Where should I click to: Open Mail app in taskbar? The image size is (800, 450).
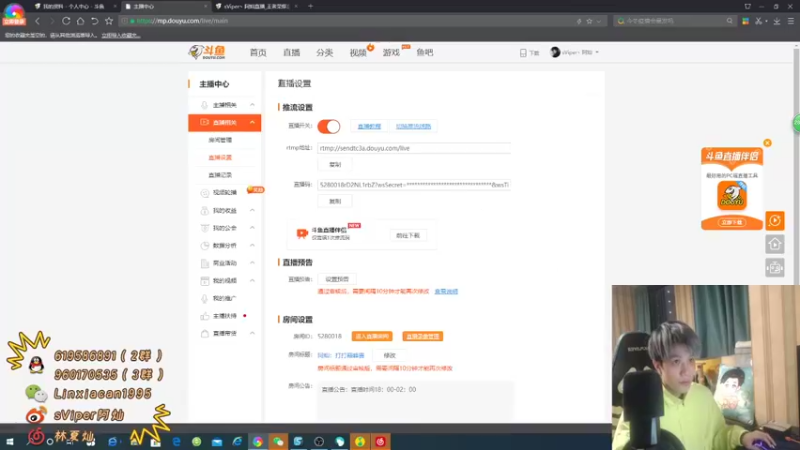click(x=217, y=441)
